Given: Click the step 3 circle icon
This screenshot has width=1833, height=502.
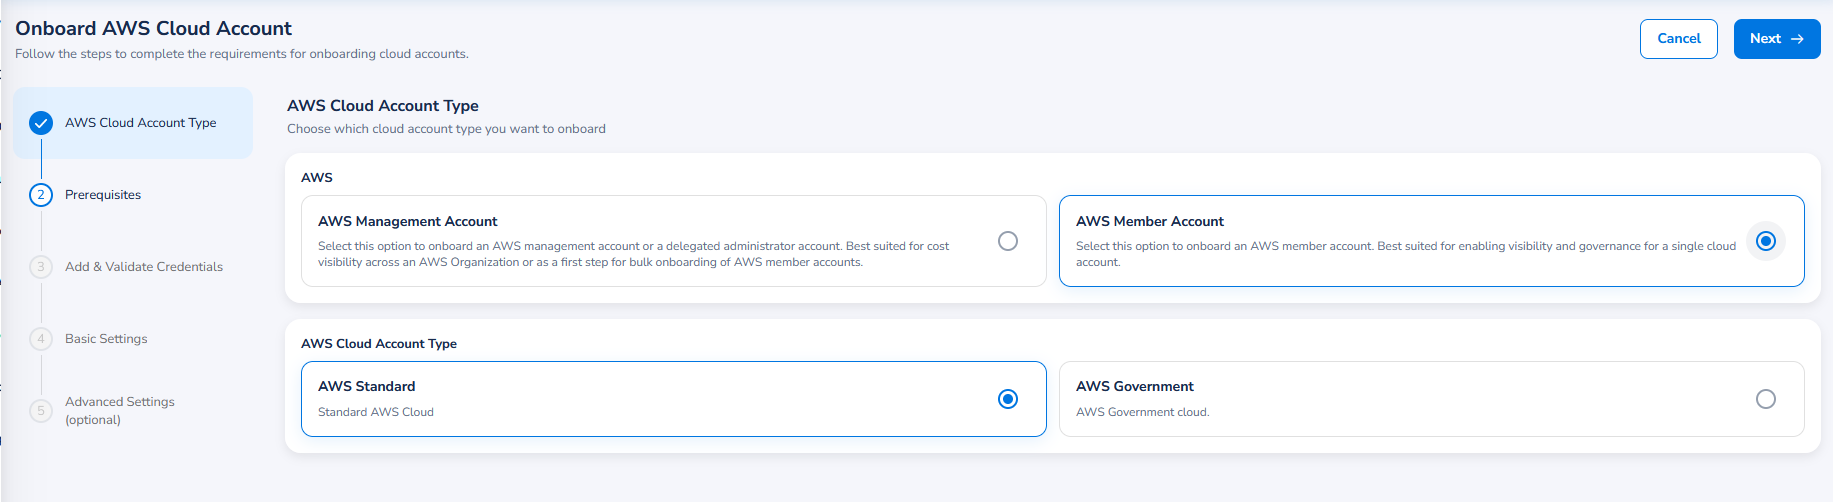Looking at the screenshot, I should (x=41, y=267).
